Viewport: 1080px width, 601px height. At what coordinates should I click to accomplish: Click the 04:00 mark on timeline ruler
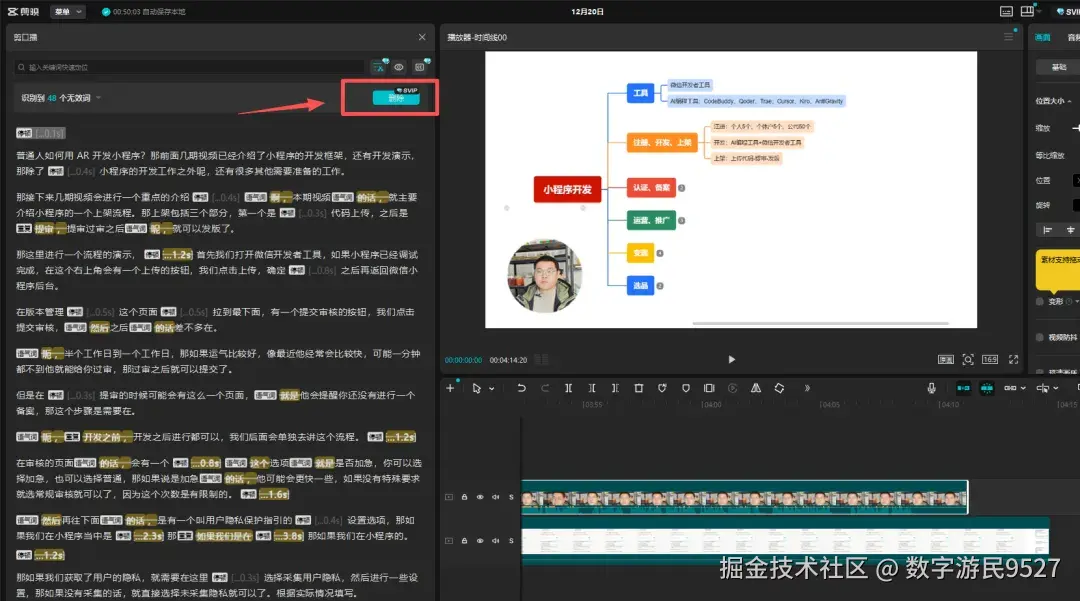(x=711, y=405)
